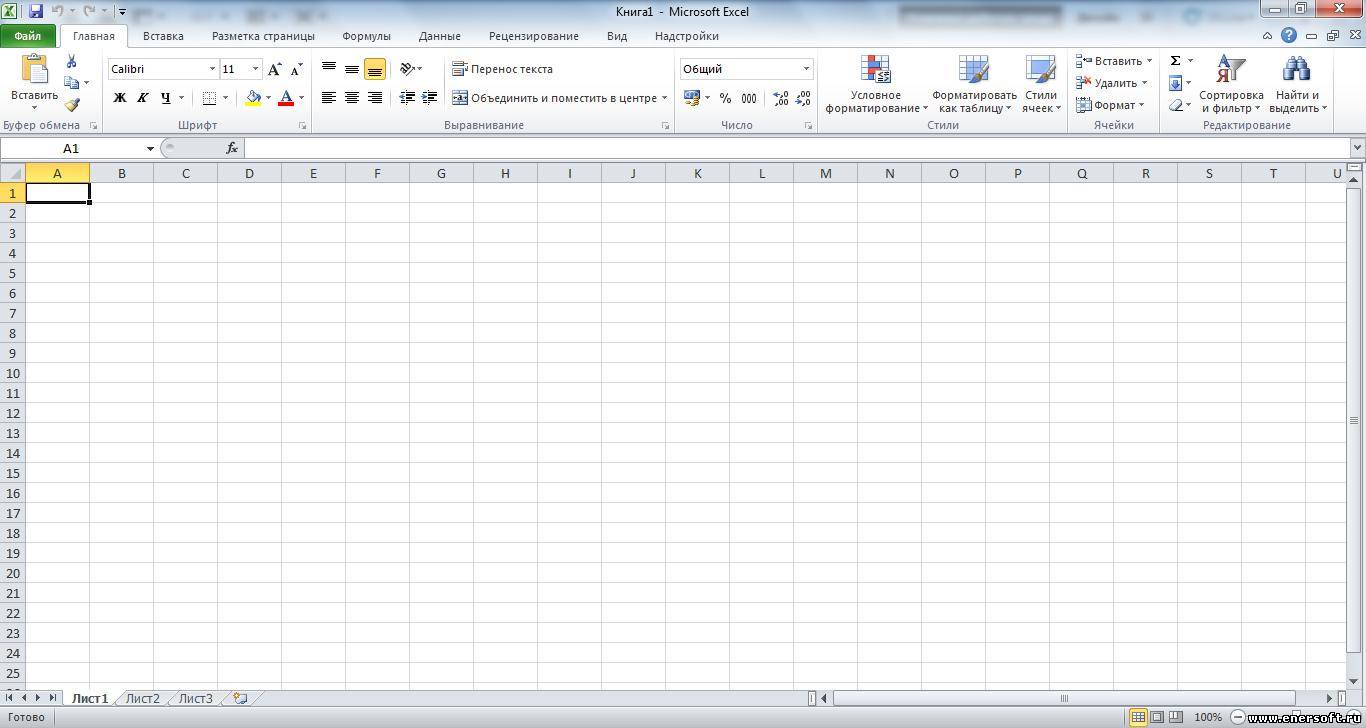Switch to the Формулы tab
The height and width of the screenshot is (728, 1366).
pyautogui.click(x=366, y=36)
